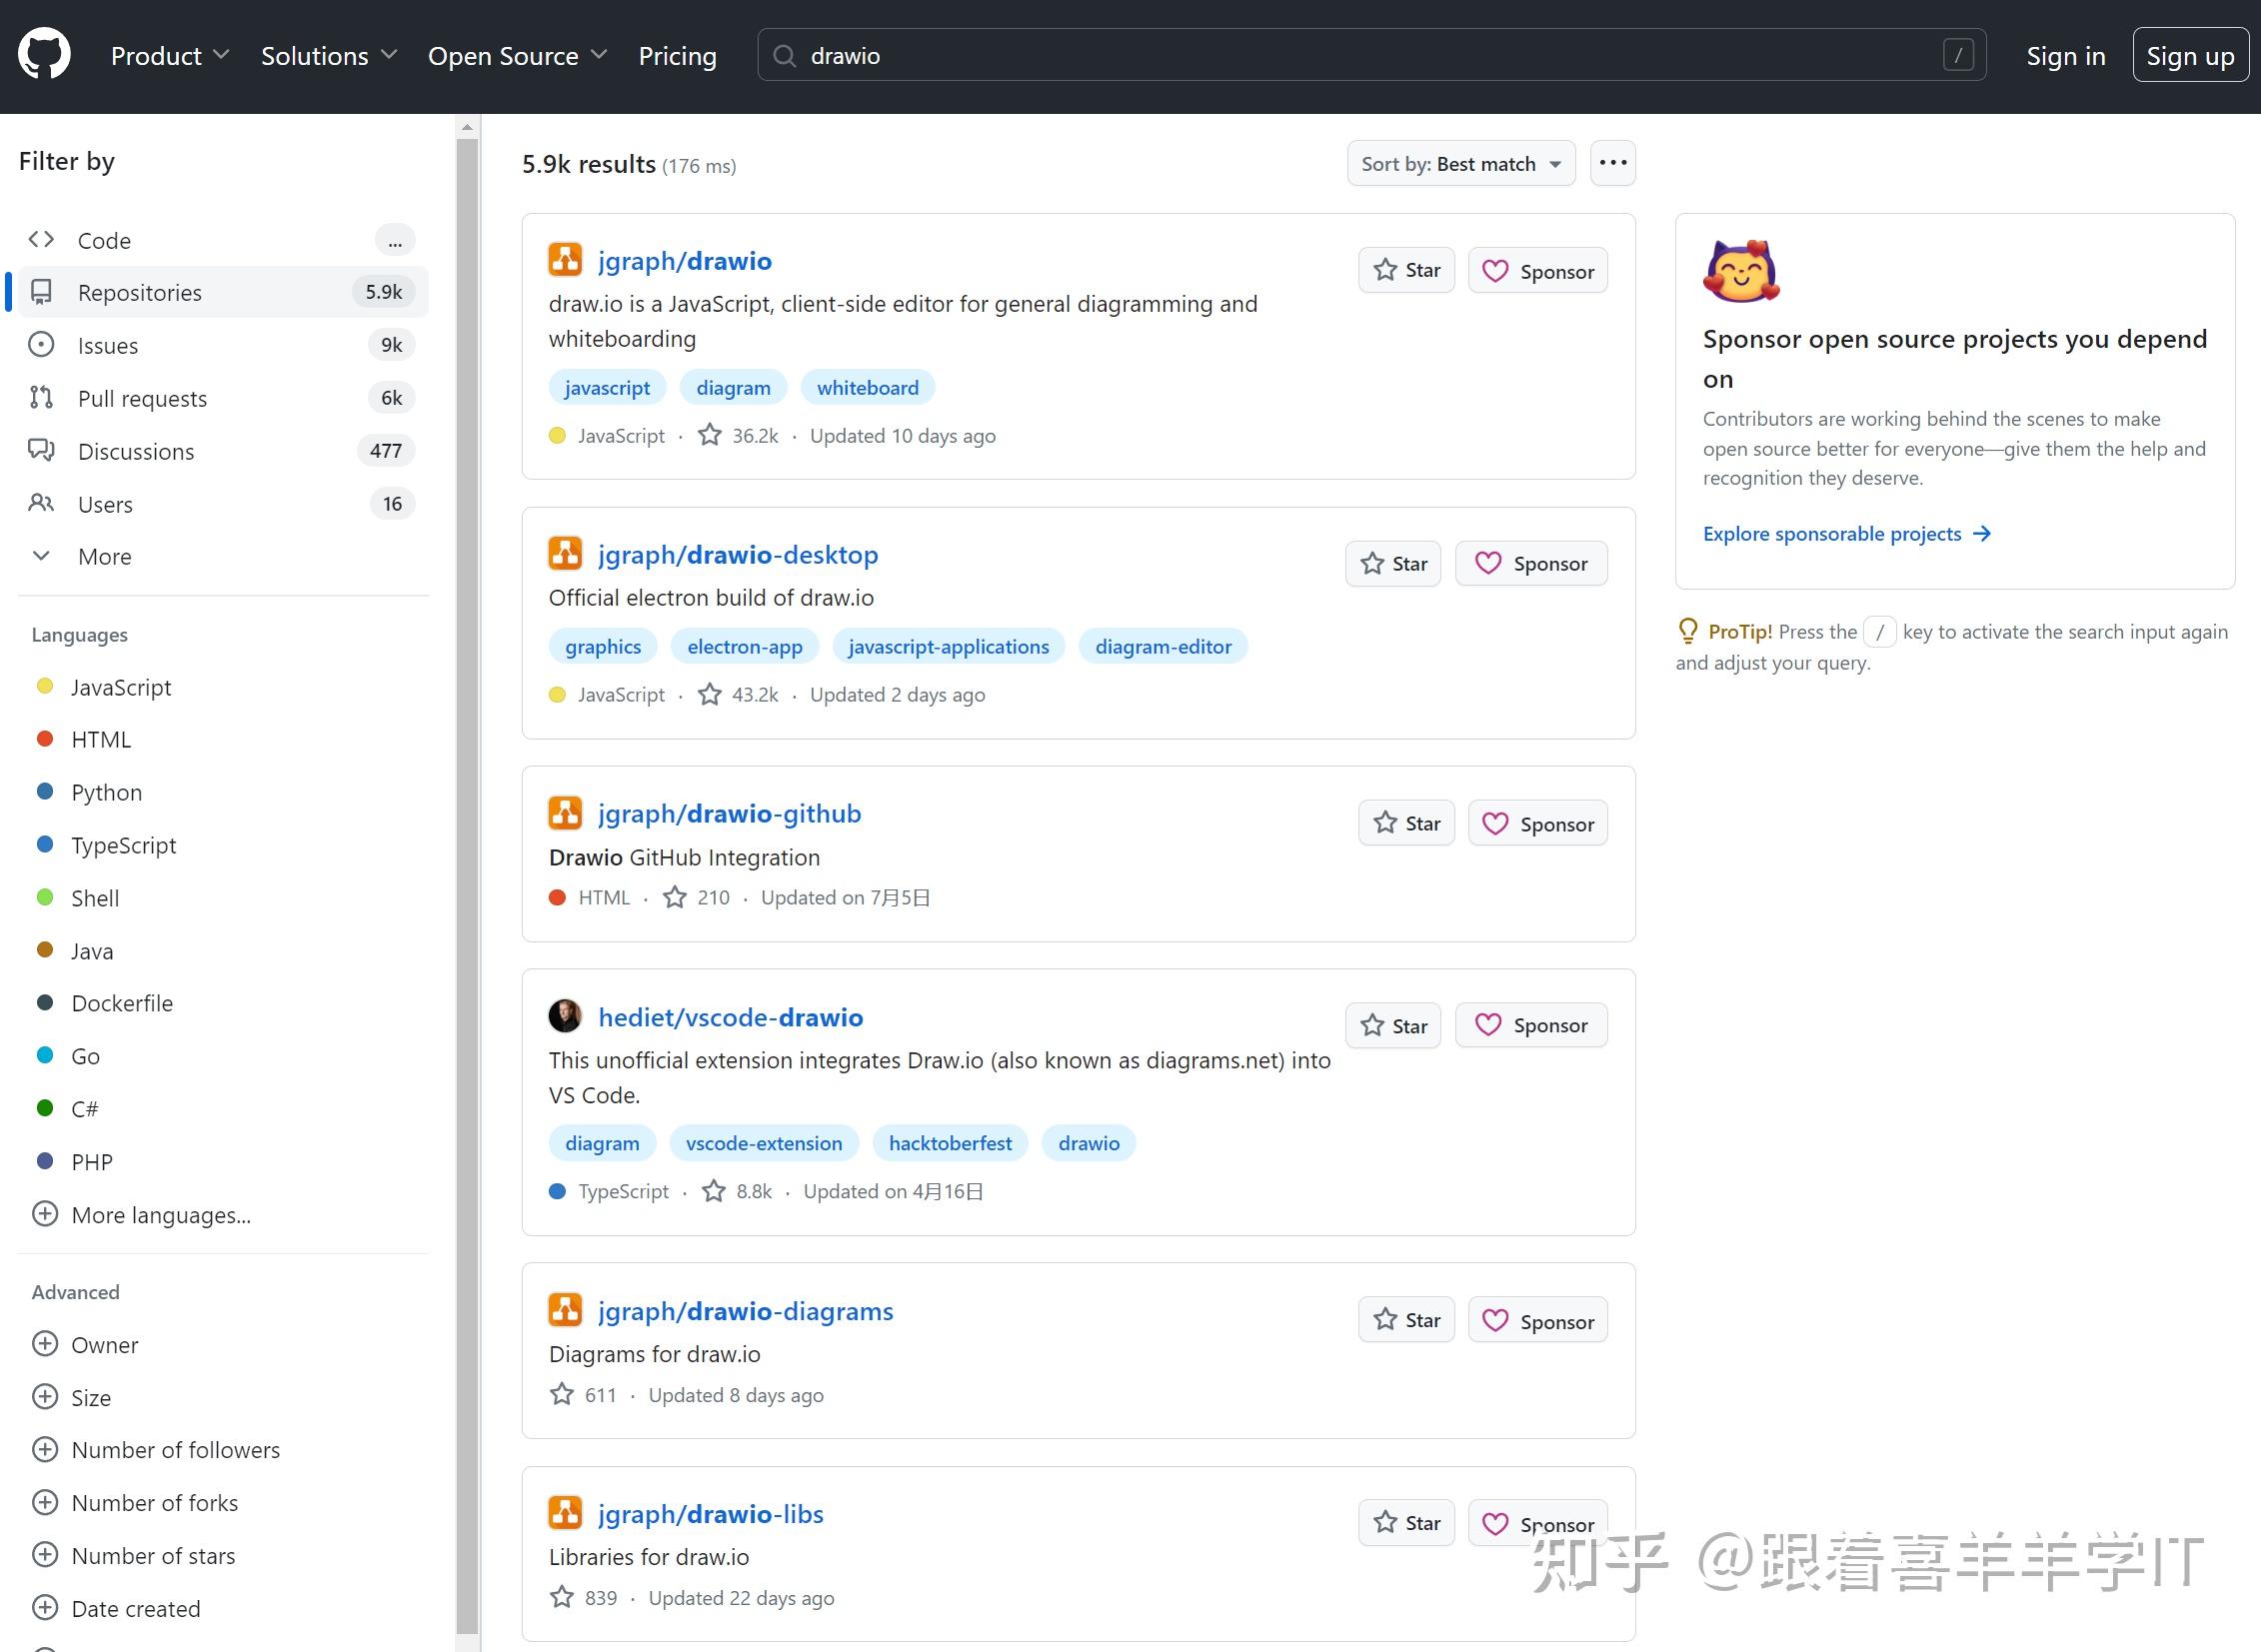
Task: Open the jgraph/drawio-github repository link
Action: tap(729, 814)
